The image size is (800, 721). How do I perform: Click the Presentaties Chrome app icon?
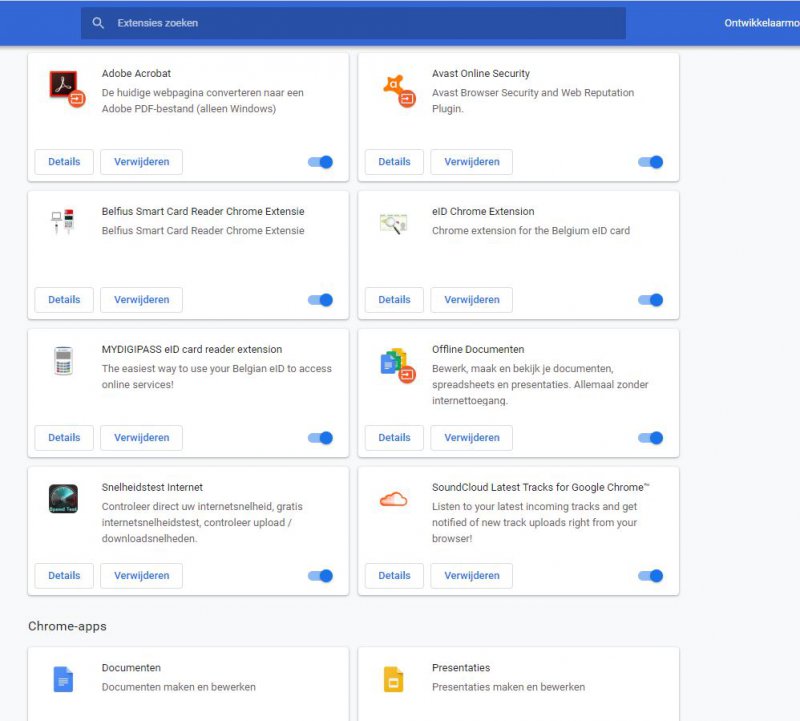[394, 680]
